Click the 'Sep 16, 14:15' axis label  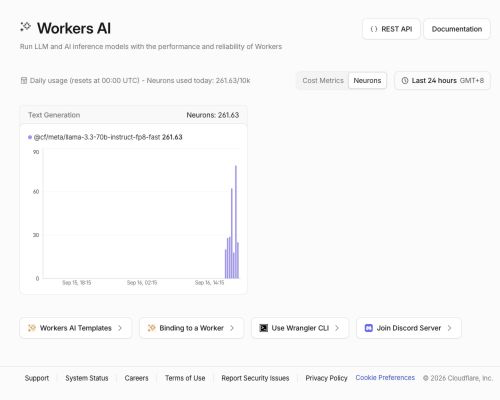click(209, 283)
